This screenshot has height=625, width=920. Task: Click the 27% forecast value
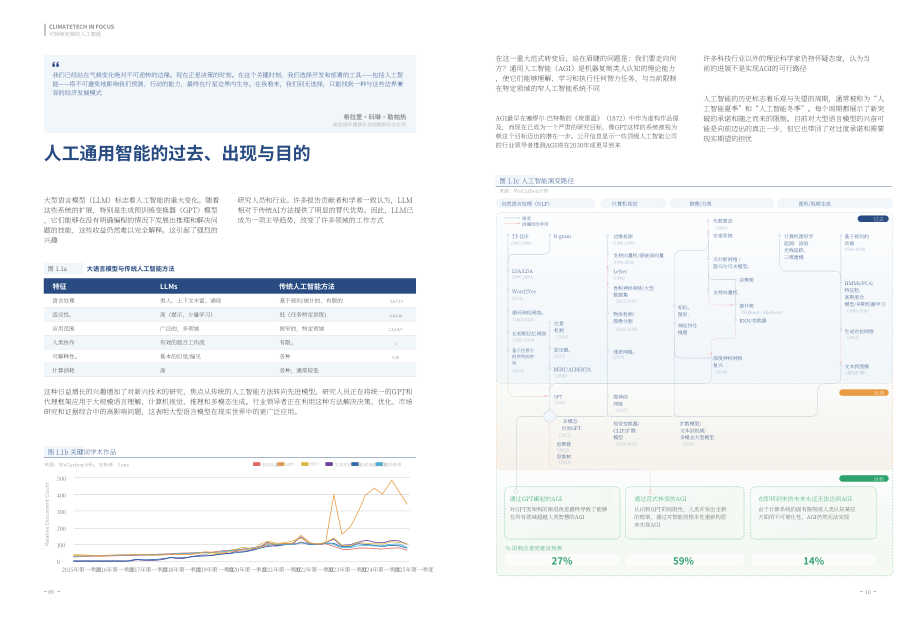point(562,561)
